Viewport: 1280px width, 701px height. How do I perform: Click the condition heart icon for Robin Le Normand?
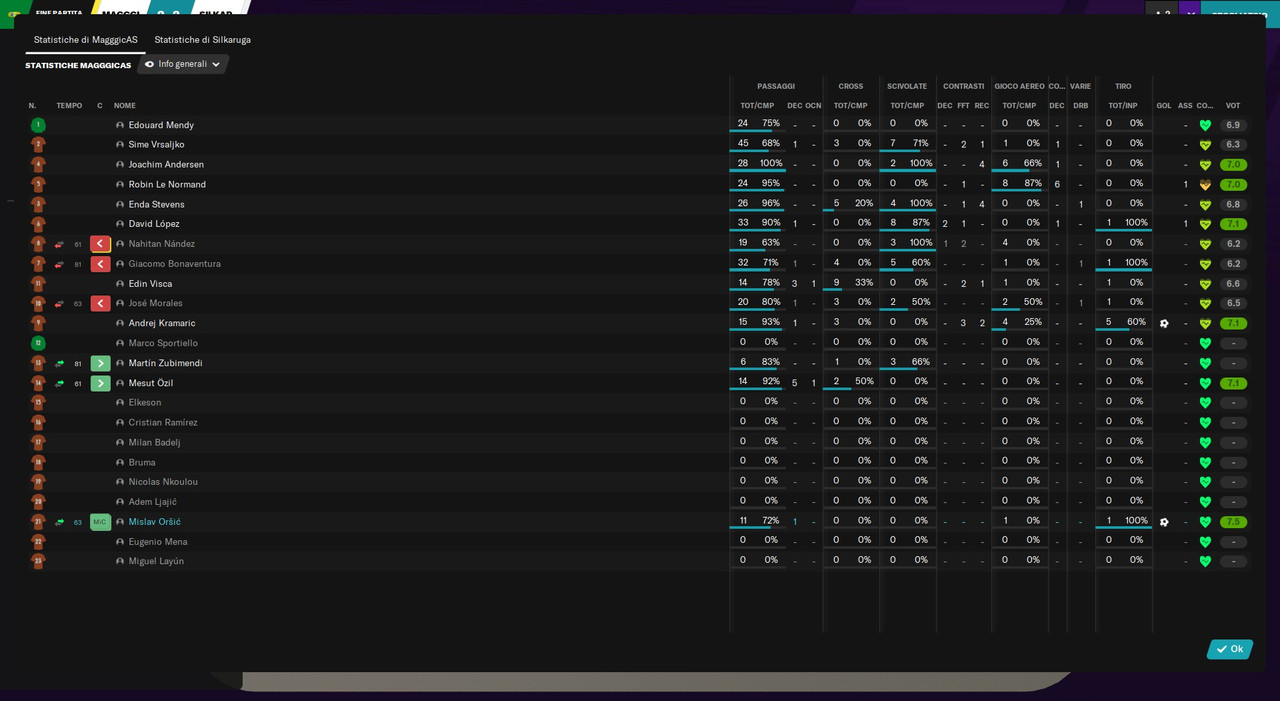[1205, 185]
